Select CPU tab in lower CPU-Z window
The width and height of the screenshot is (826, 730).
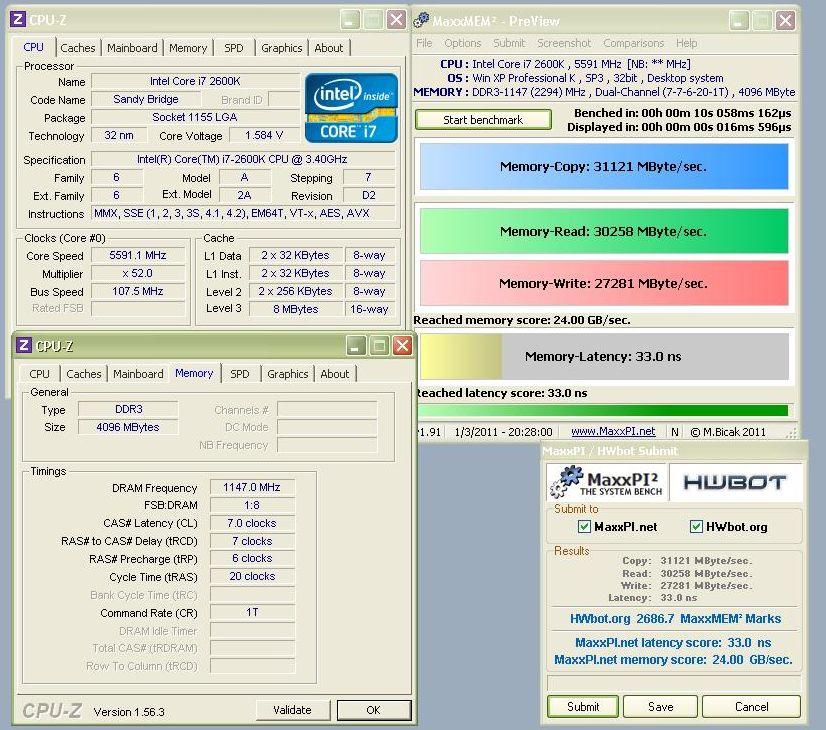click(x=40, y=374)
